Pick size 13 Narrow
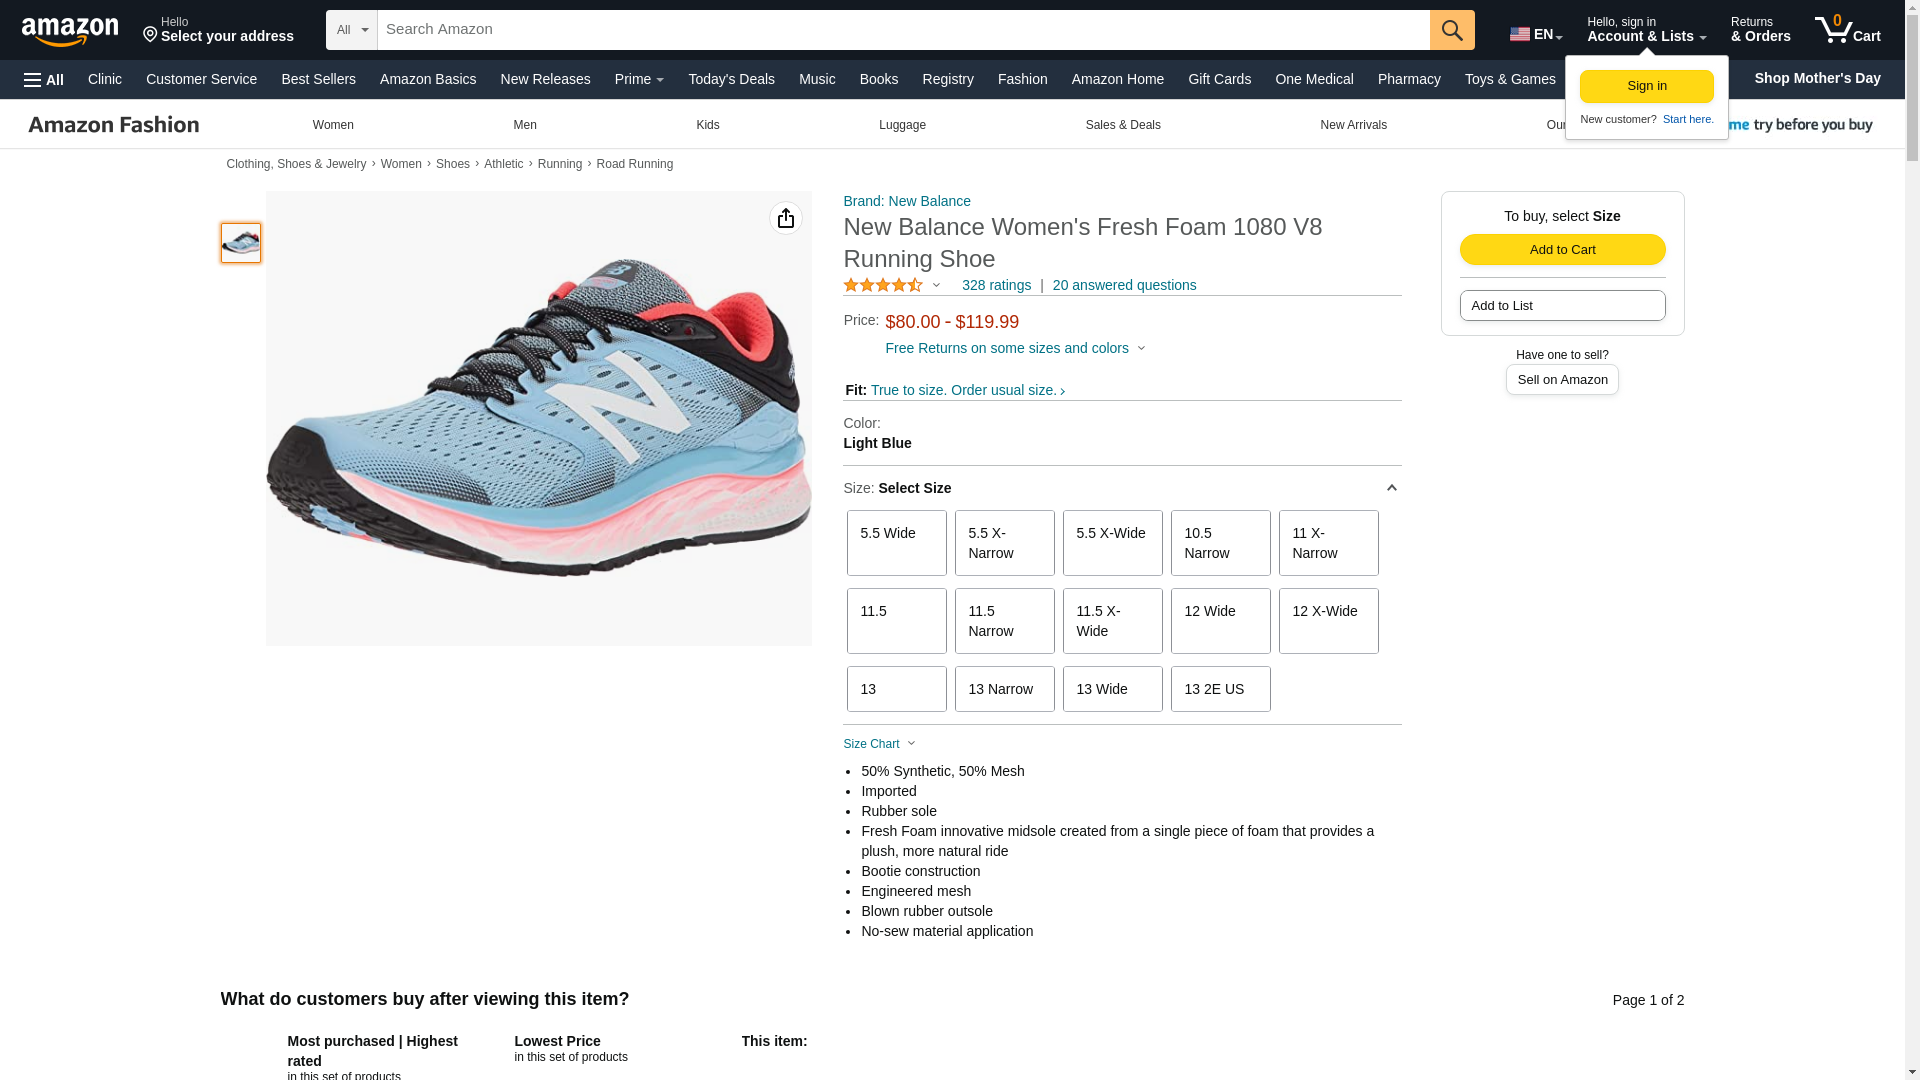1920x1080 pixels. [1004, 689]
